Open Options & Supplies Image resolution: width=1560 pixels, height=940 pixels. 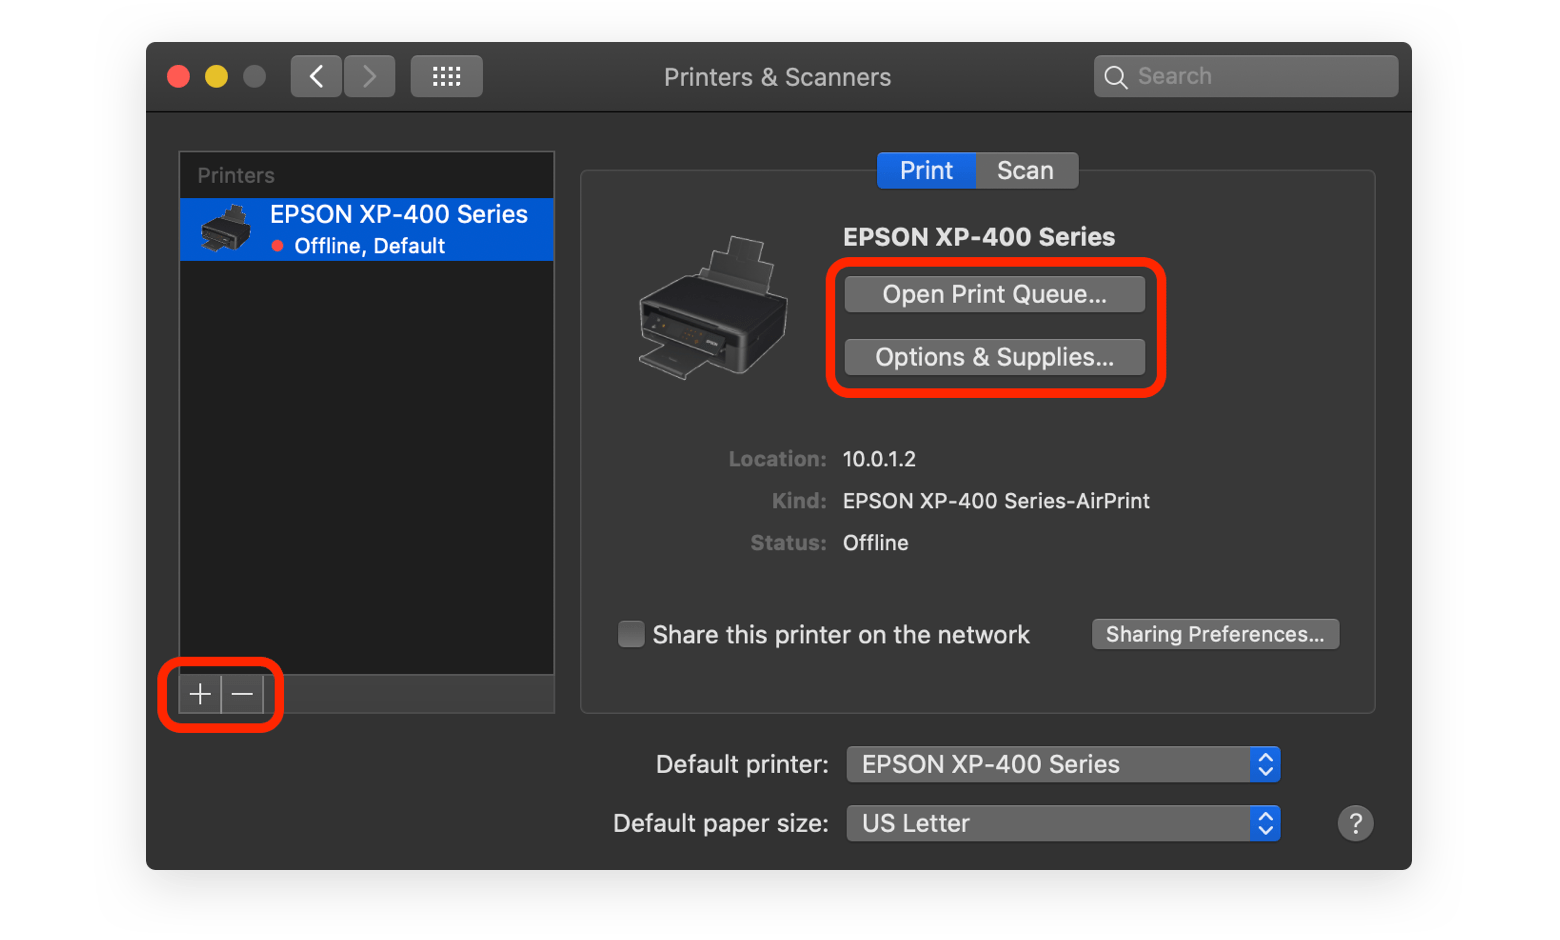[994, 357]
